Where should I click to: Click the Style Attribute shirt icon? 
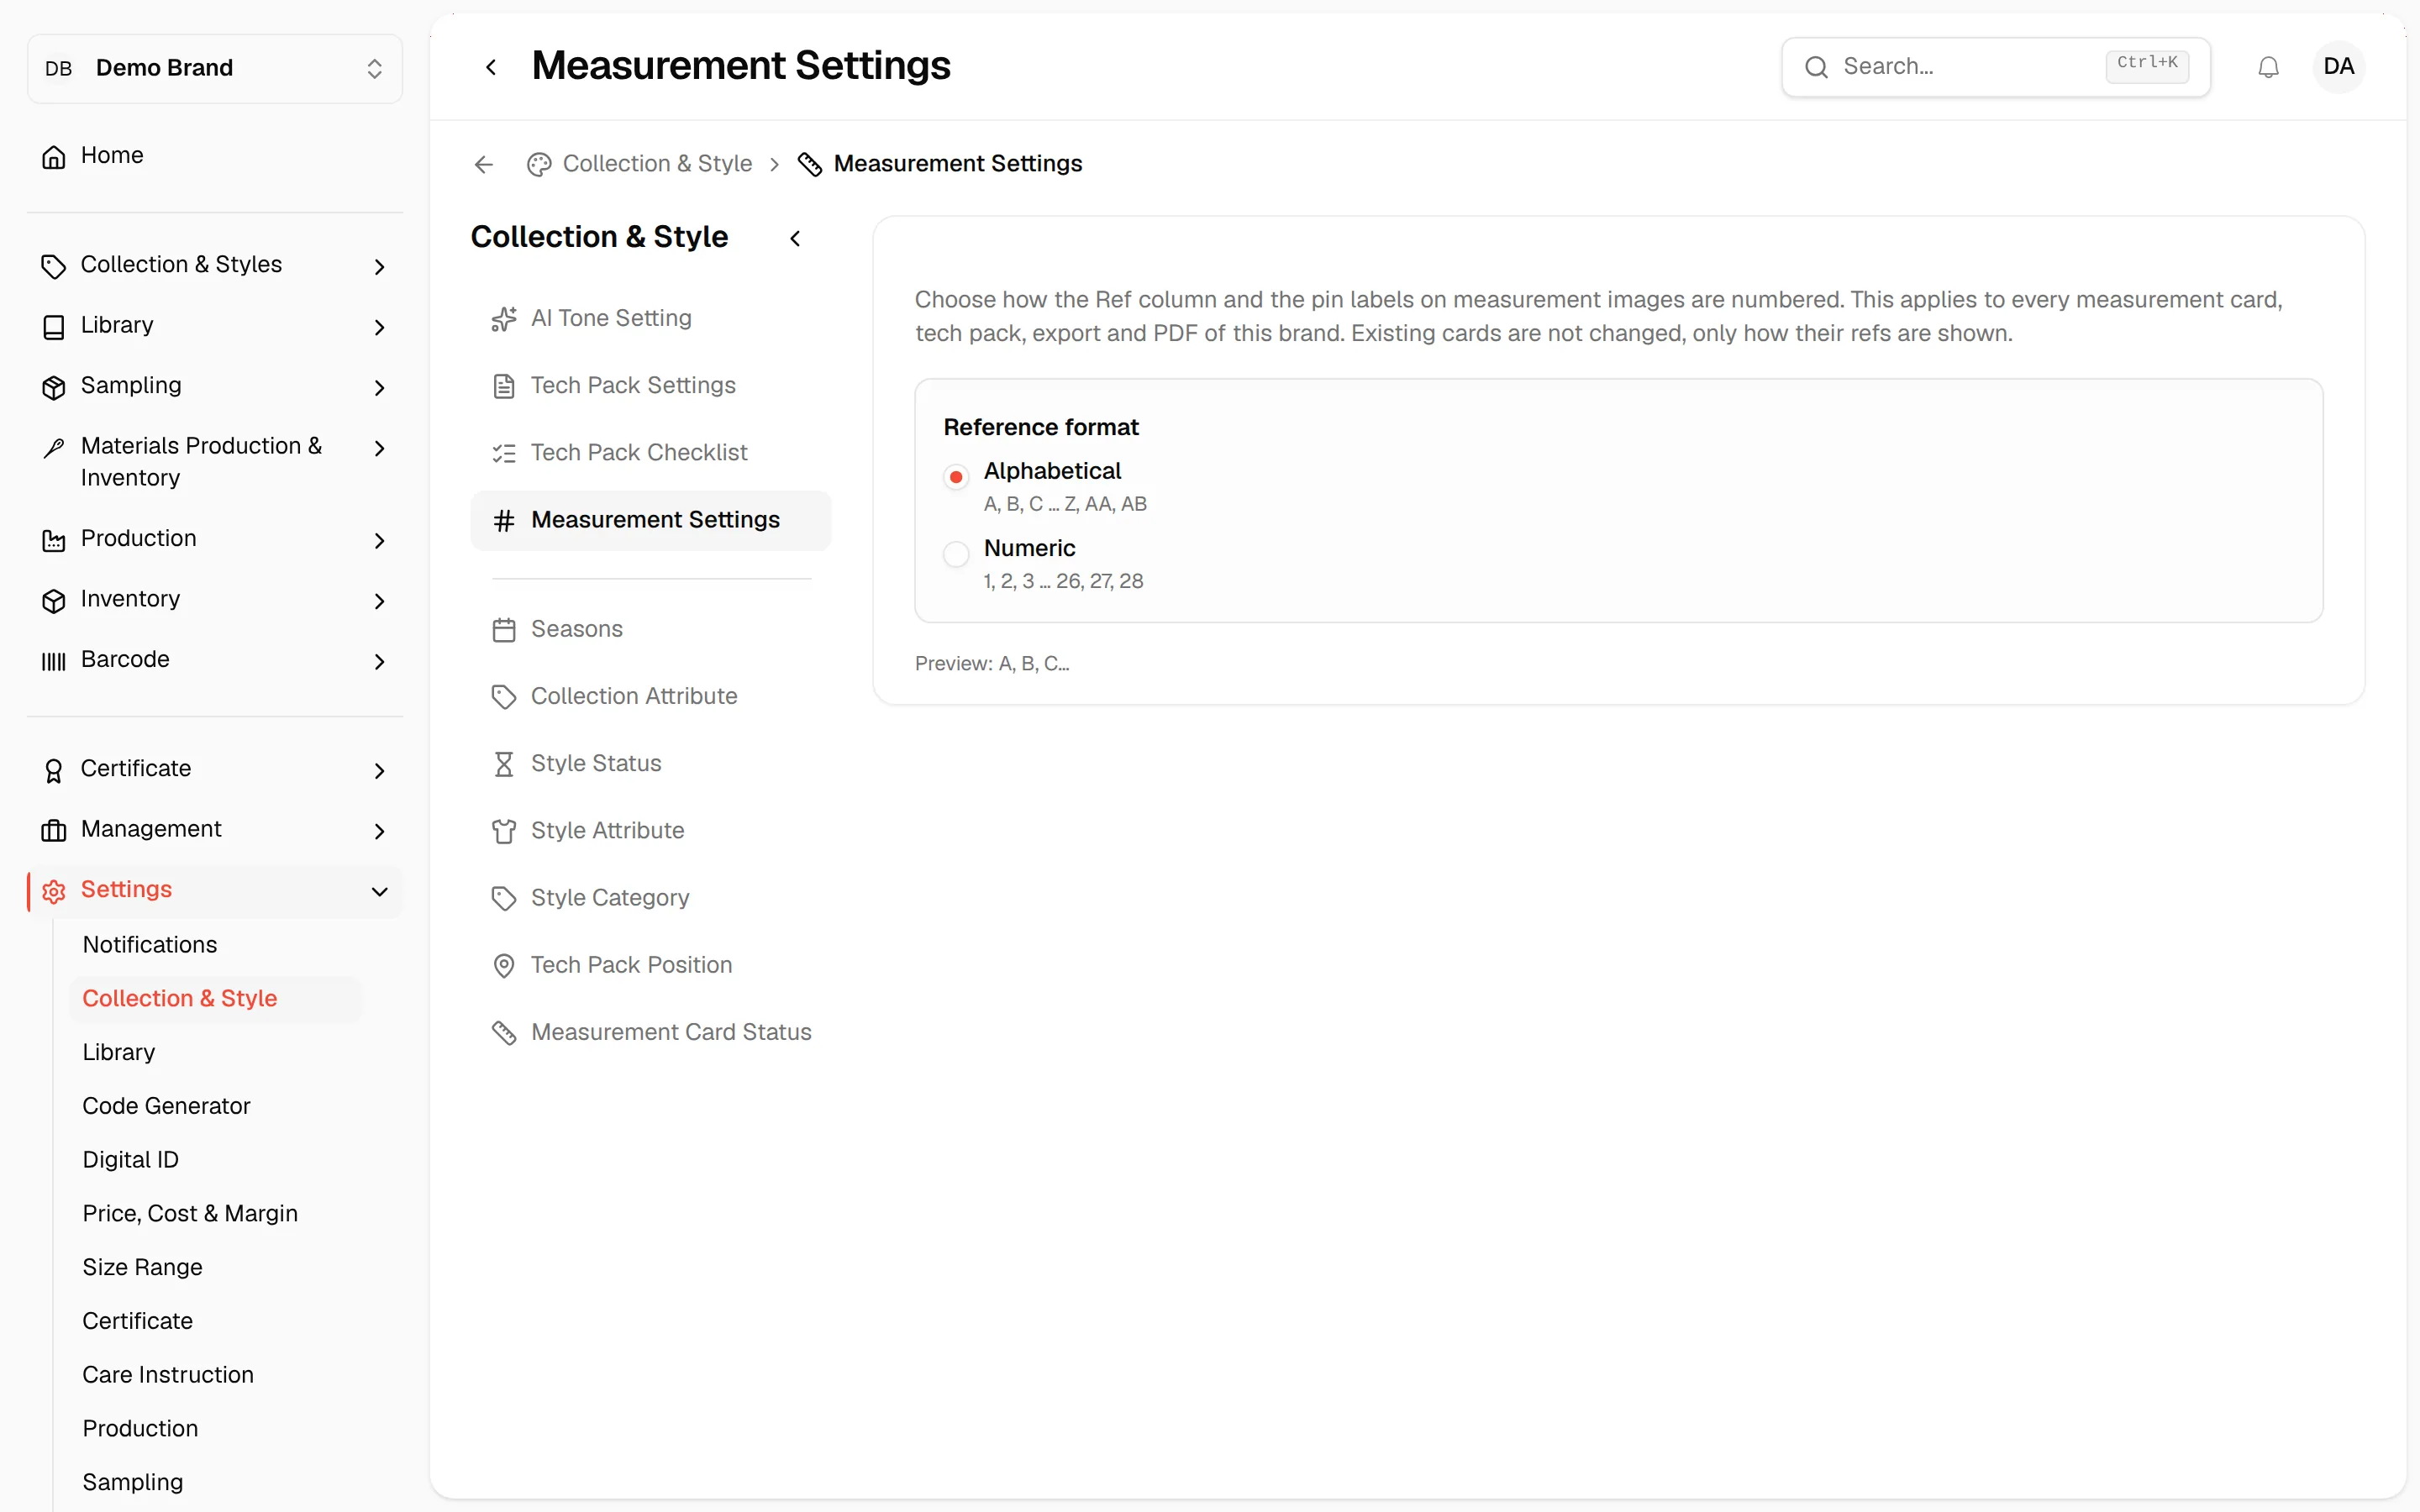pos(504,831)
